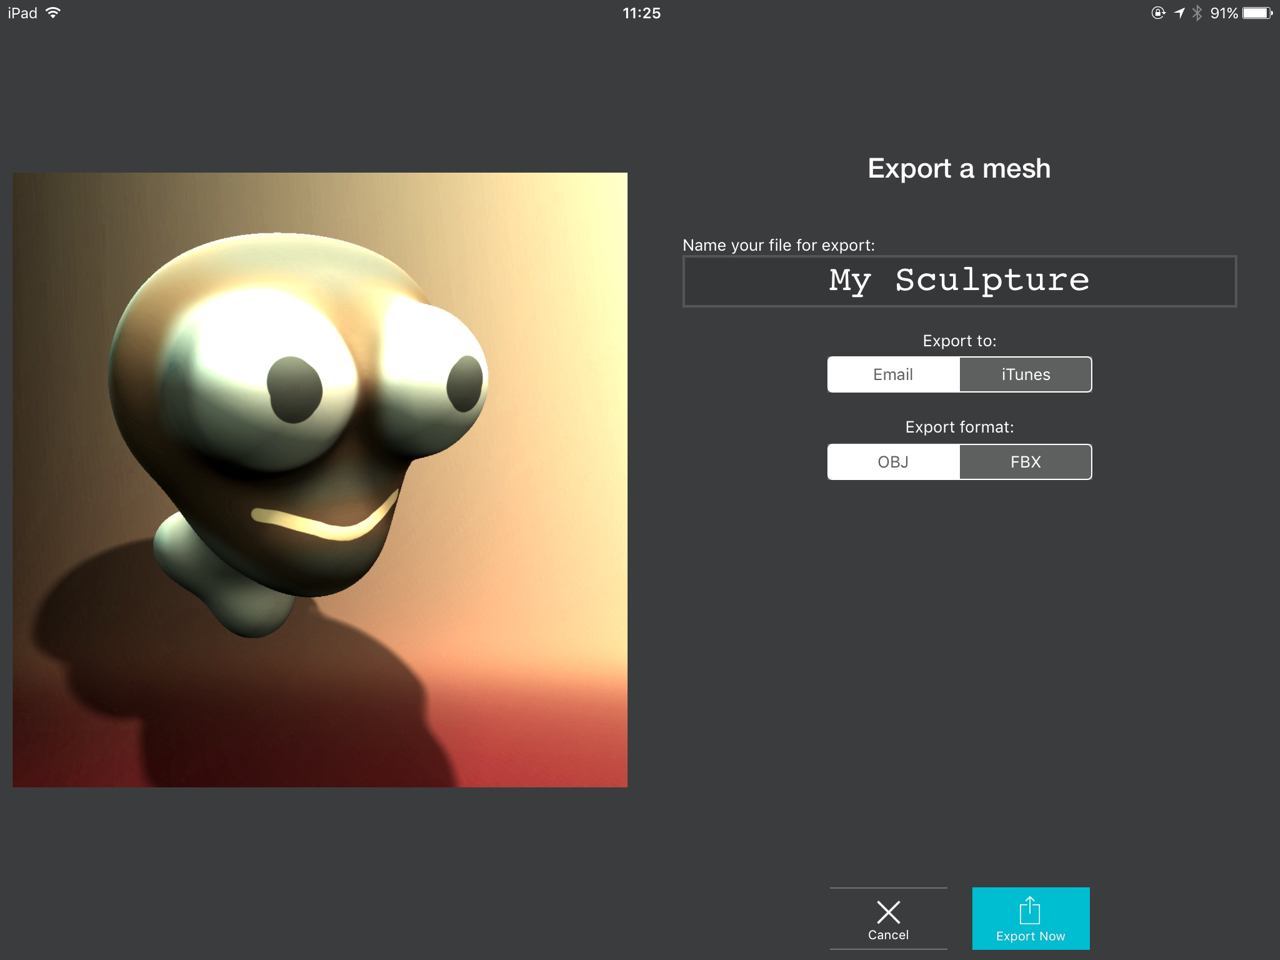
Task: Click the Cancel X icon
Action: pyautogui.click(x=888, y=911)
